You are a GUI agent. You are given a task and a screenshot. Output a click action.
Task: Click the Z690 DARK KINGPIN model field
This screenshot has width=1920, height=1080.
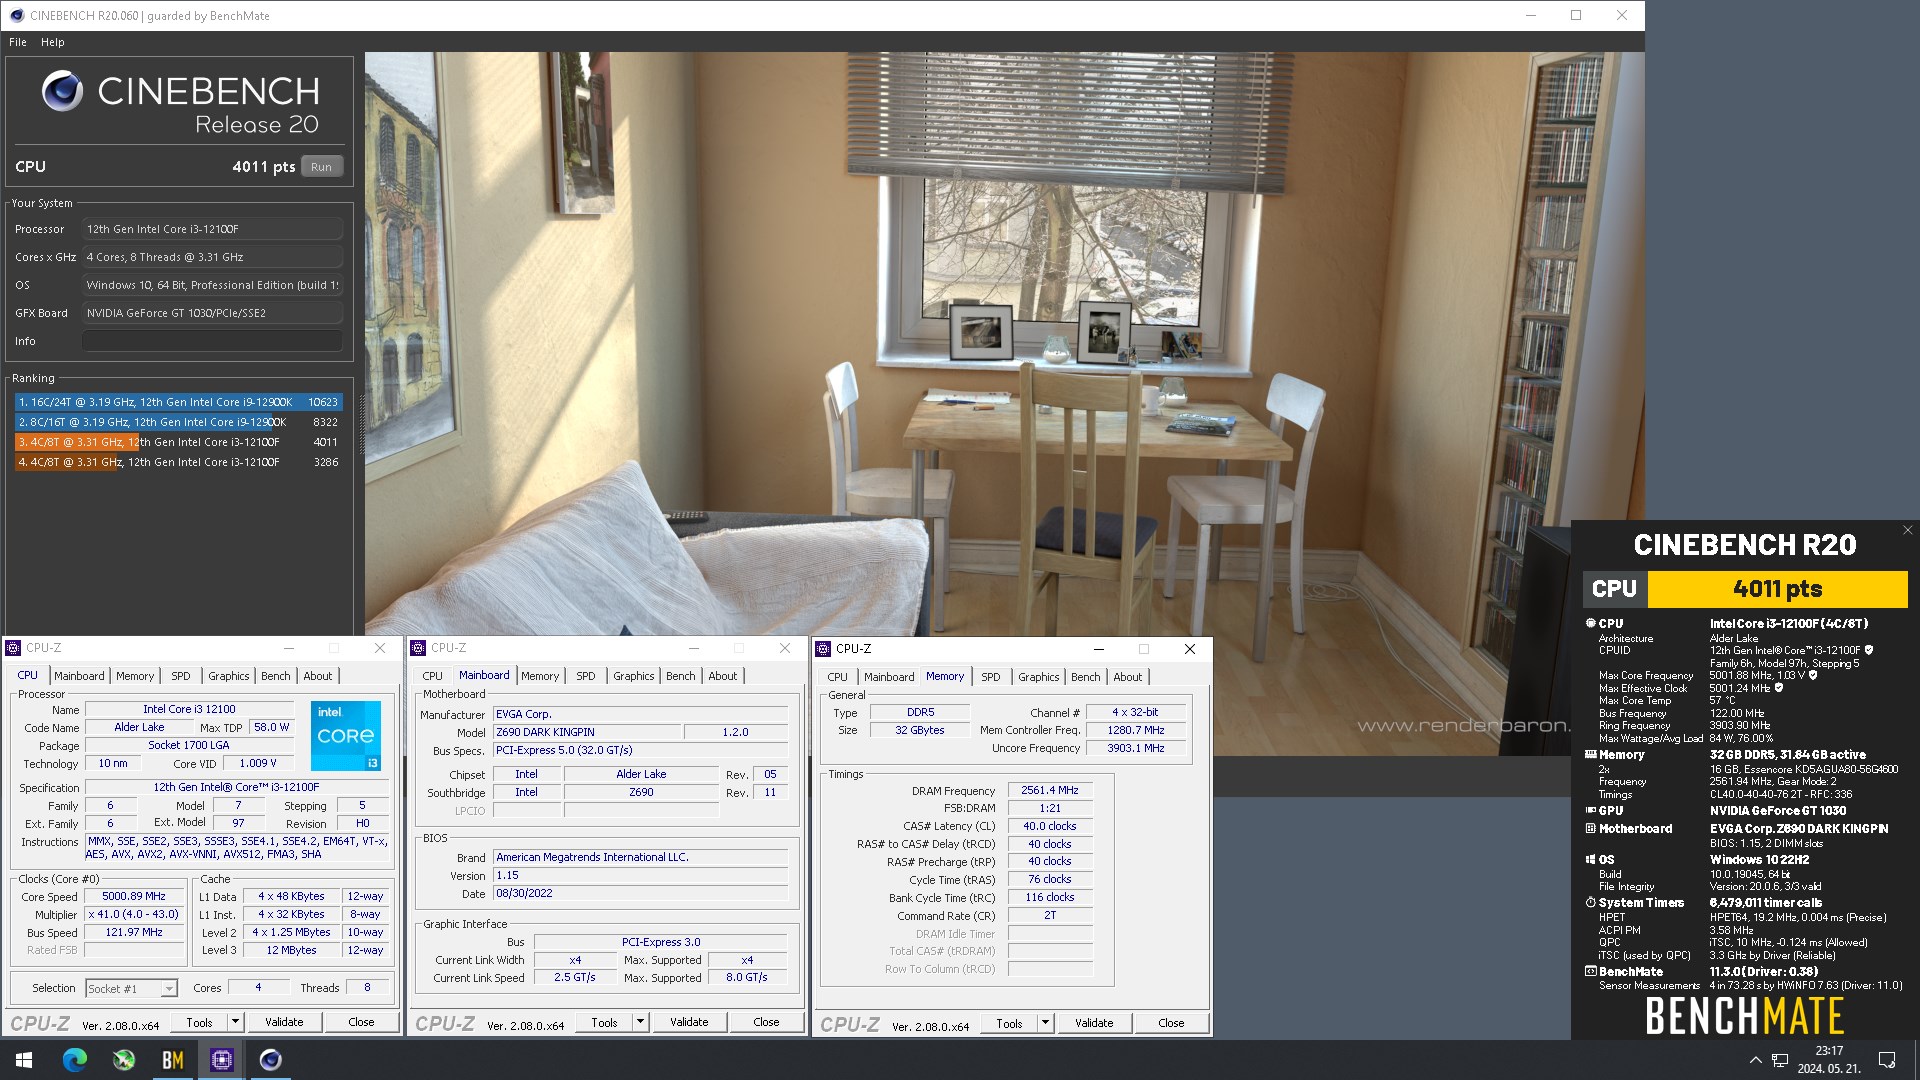587,732
